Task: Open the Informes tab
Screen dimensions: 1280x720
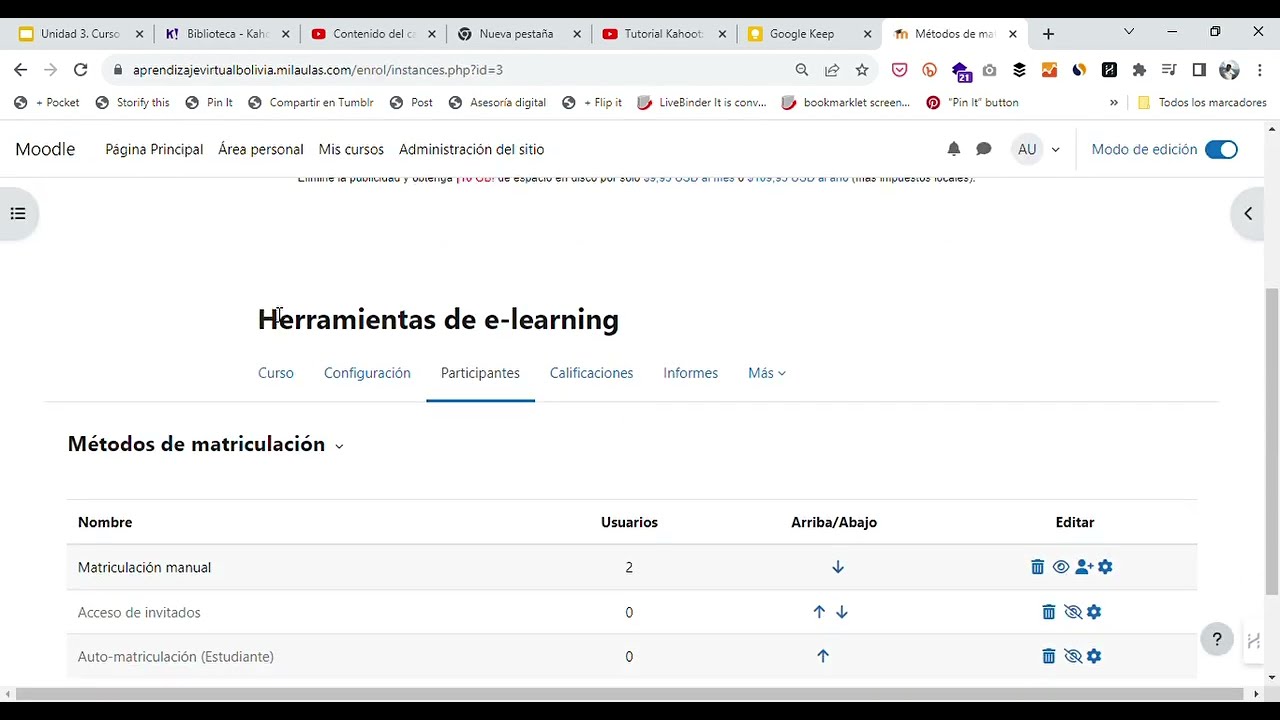Action: point(690,373)
